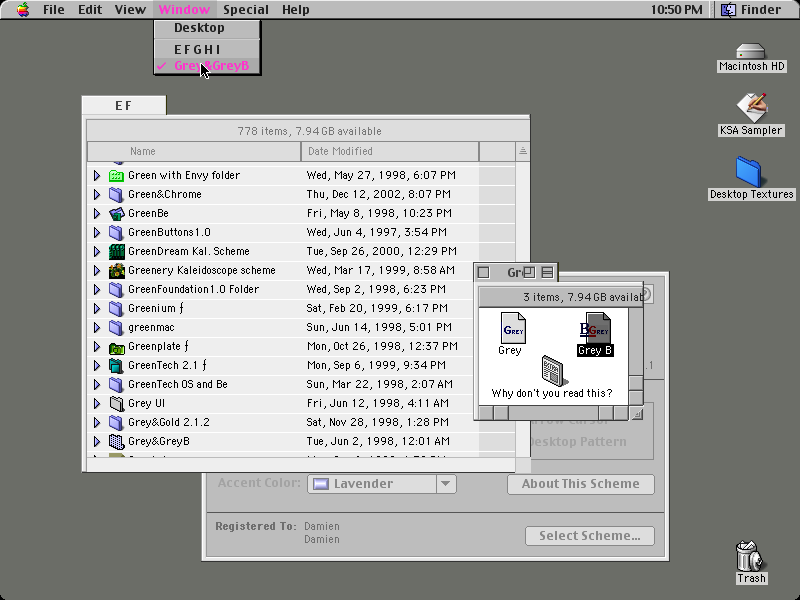Screen dimensions: 800x600
Task: Click the Accent Color lavender swatch
Action: pos(320,484)
